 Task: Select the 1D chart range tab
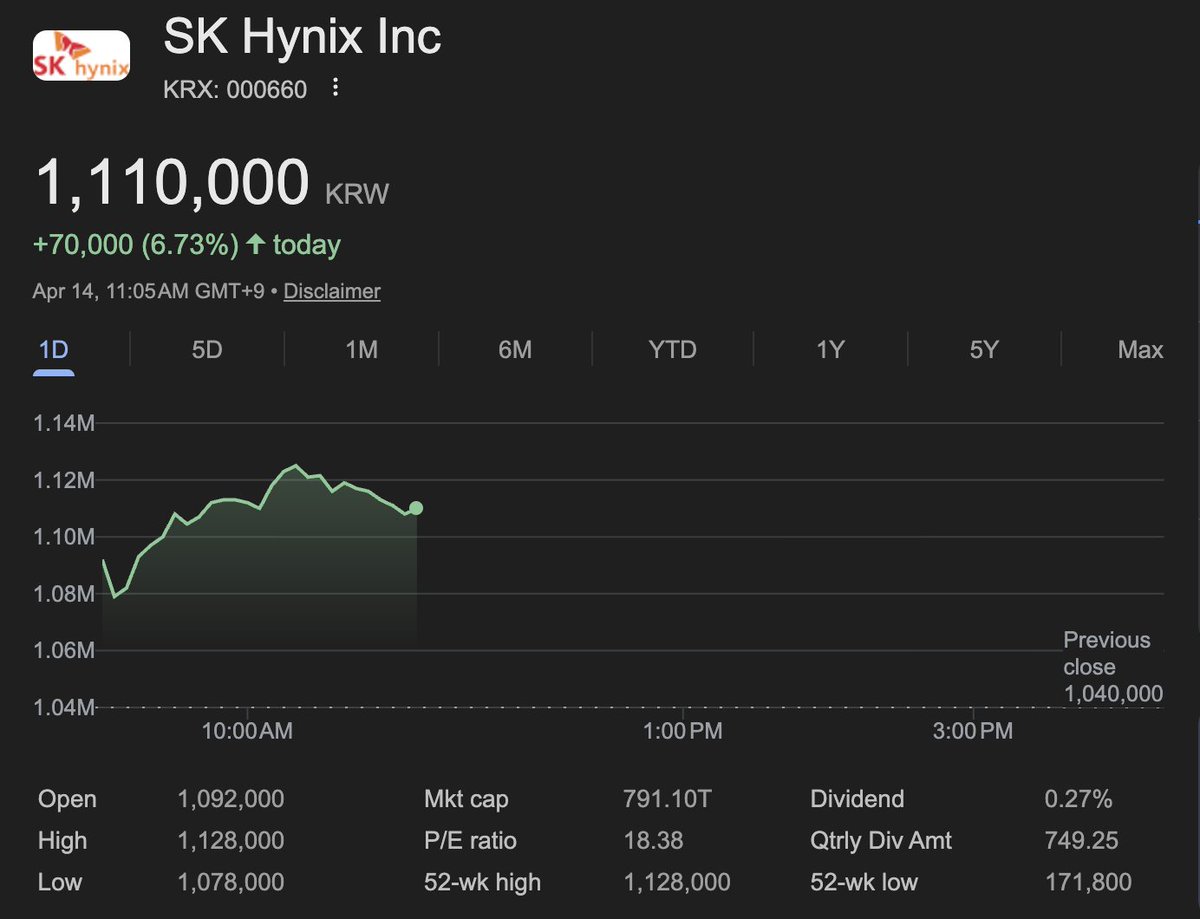(54, 350)
